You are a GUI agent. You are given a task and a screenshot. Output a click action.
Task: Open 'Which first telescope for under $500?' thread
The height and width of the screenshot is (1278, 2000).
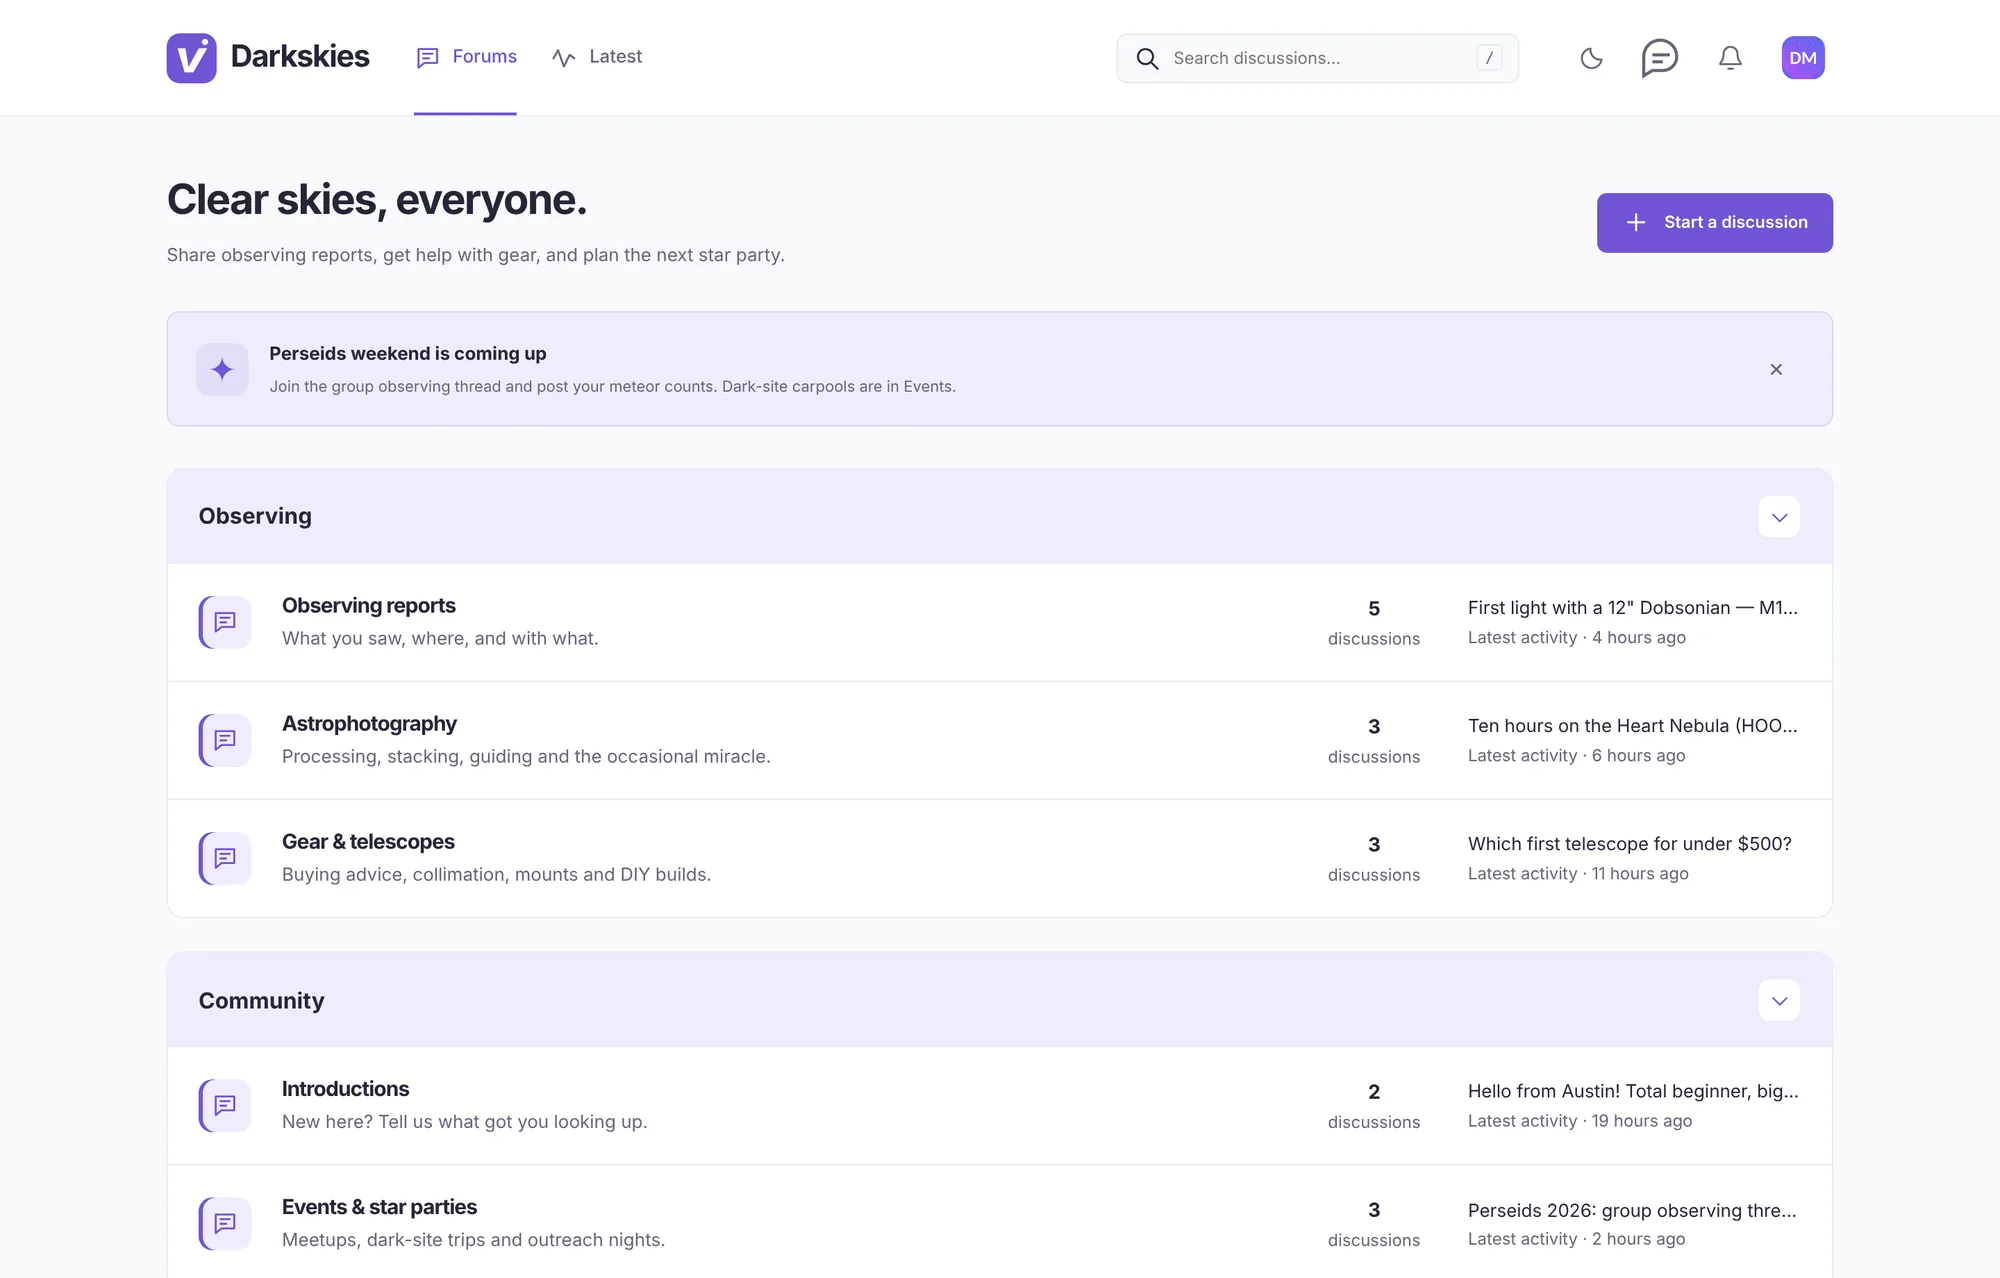click(1630, 844)
